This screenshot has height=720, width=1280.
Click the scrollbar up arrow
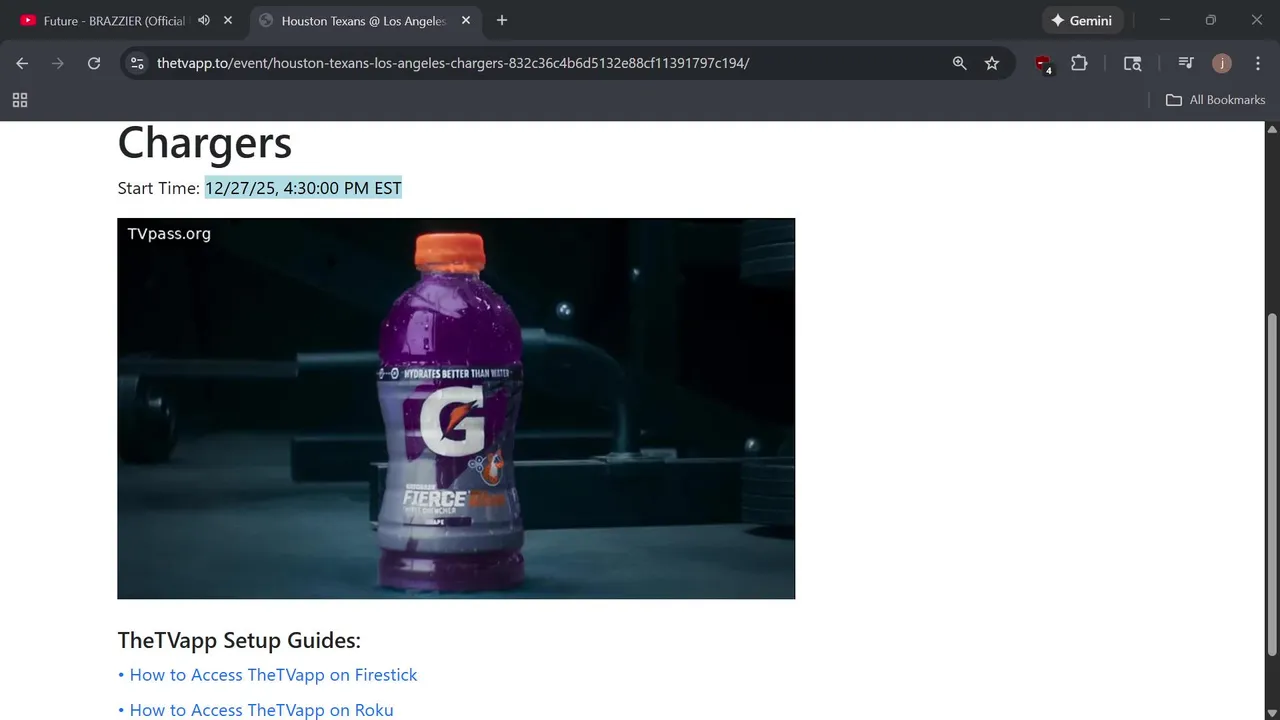click(x=1272, y=129)
